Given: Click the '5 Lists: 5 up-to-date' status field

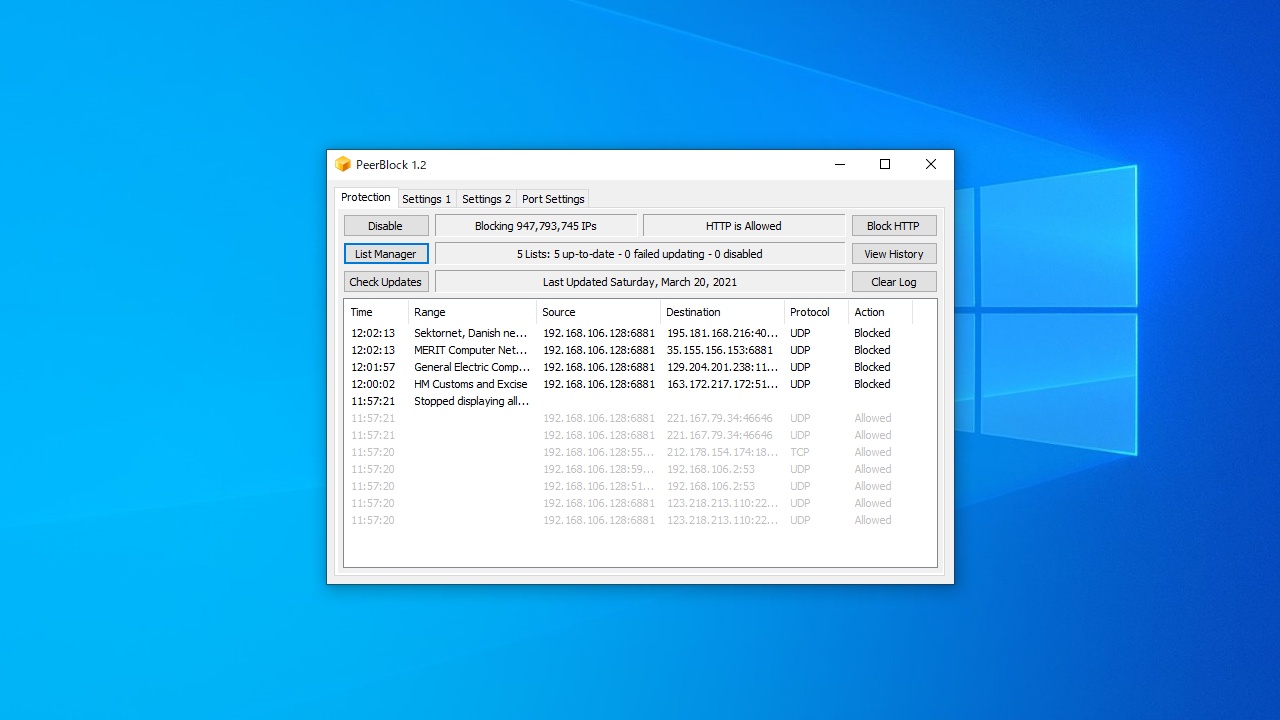Looking at the screenshot, I should [x=640, y=254].
